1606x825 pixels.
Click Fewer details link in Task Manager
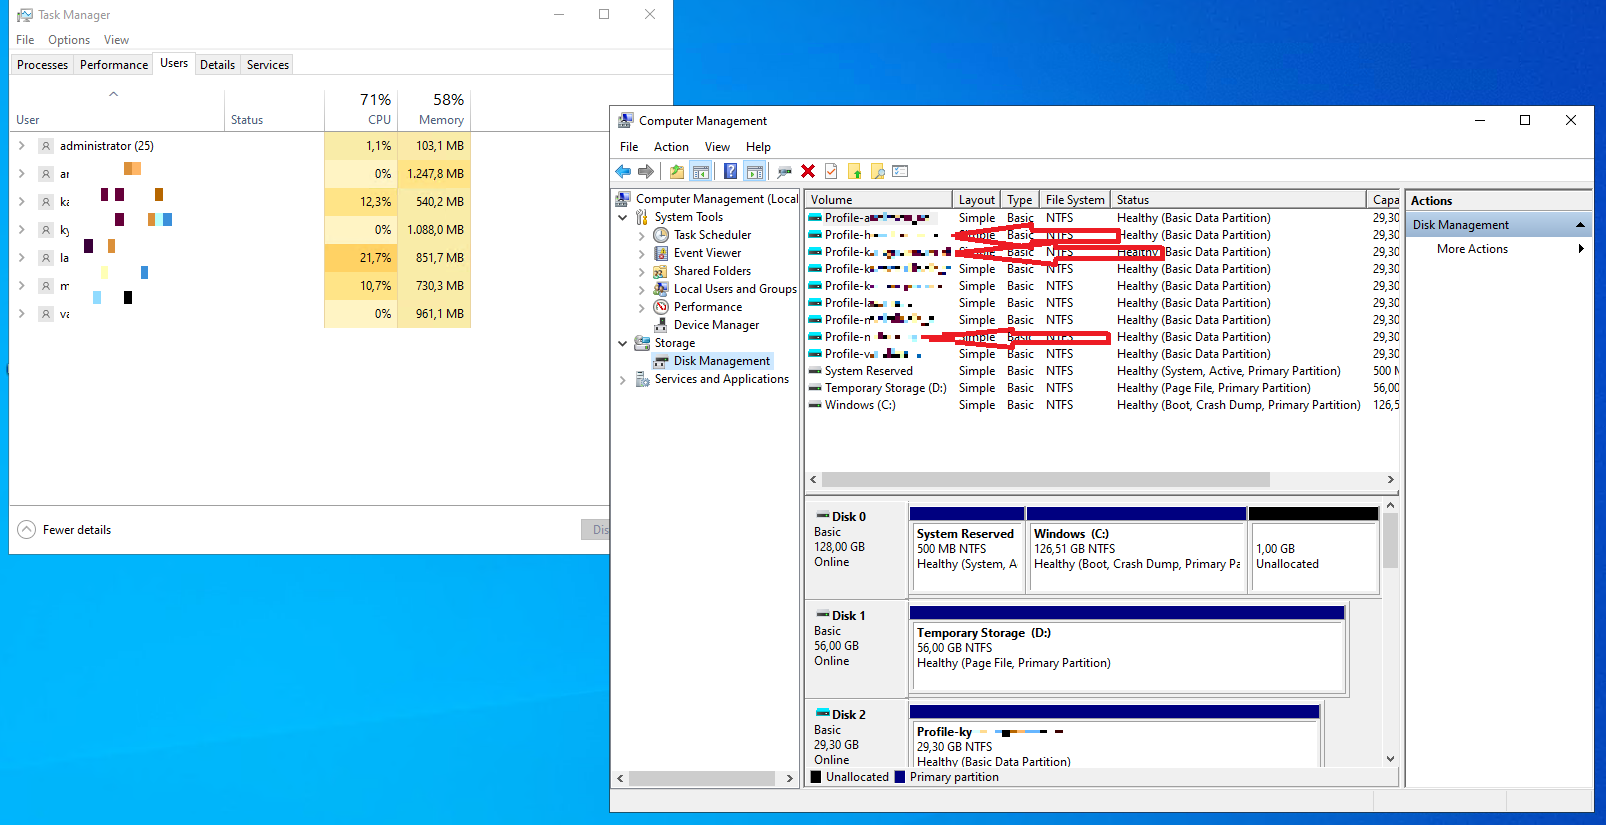pyautogui.click(x=77, y=530)
